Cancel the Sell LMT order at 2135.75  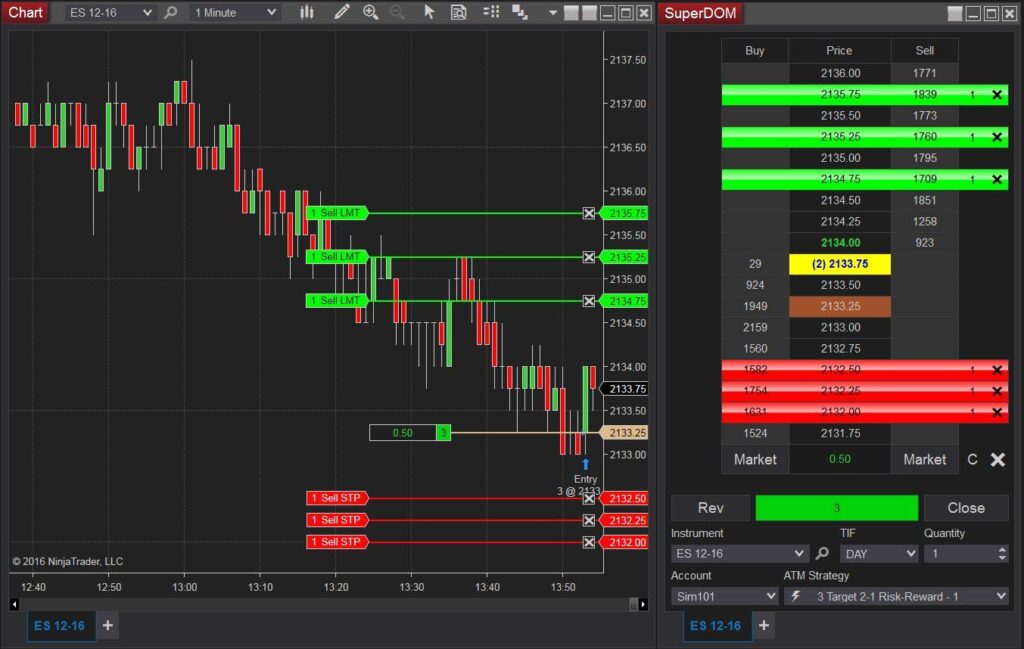click(589, 213)
